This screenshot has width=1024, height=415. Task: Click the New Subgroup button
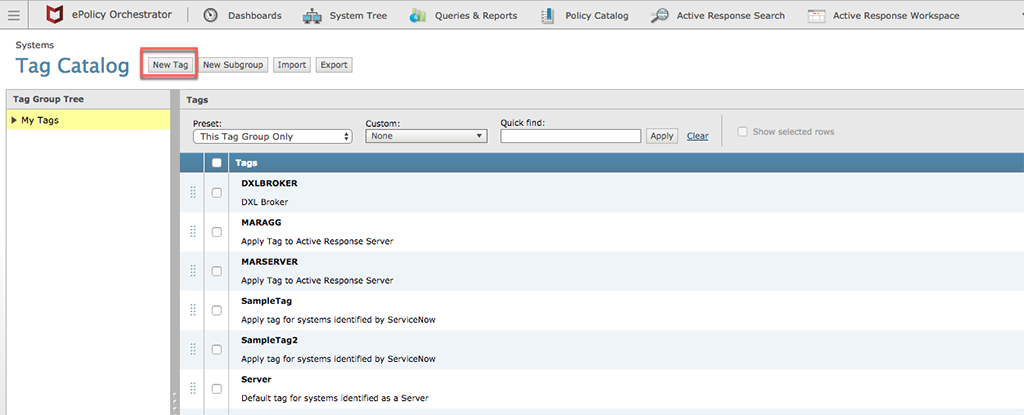point(233,65)
